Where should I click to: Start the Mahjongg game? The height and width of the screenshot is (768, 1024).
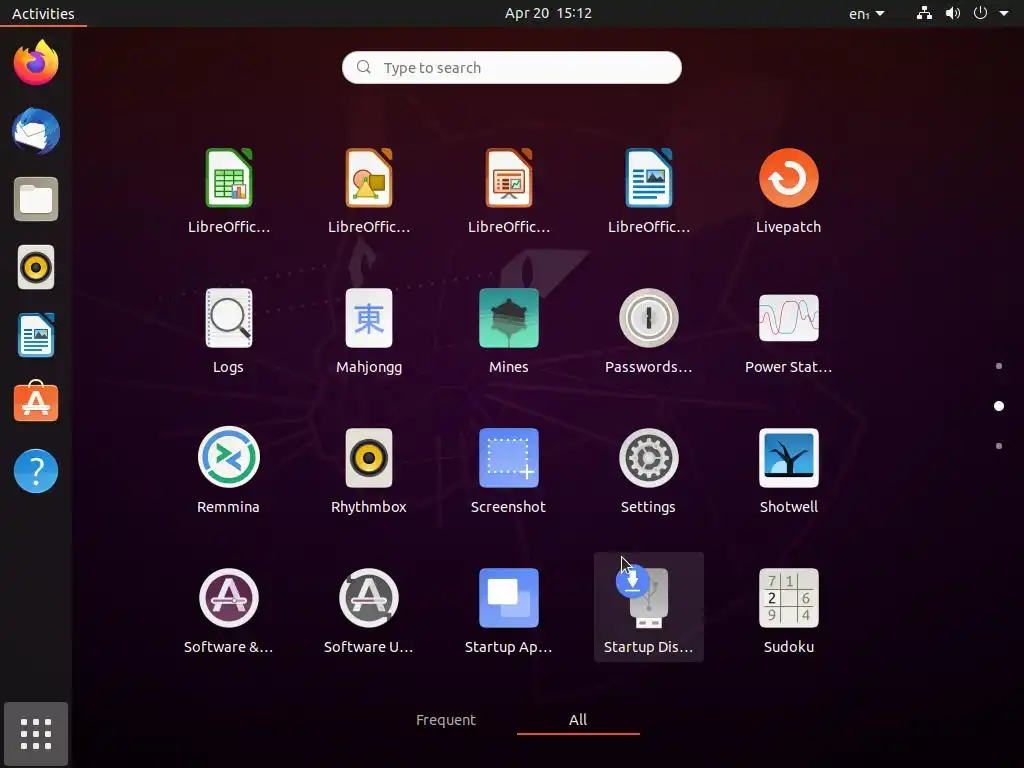pos(369,318)
